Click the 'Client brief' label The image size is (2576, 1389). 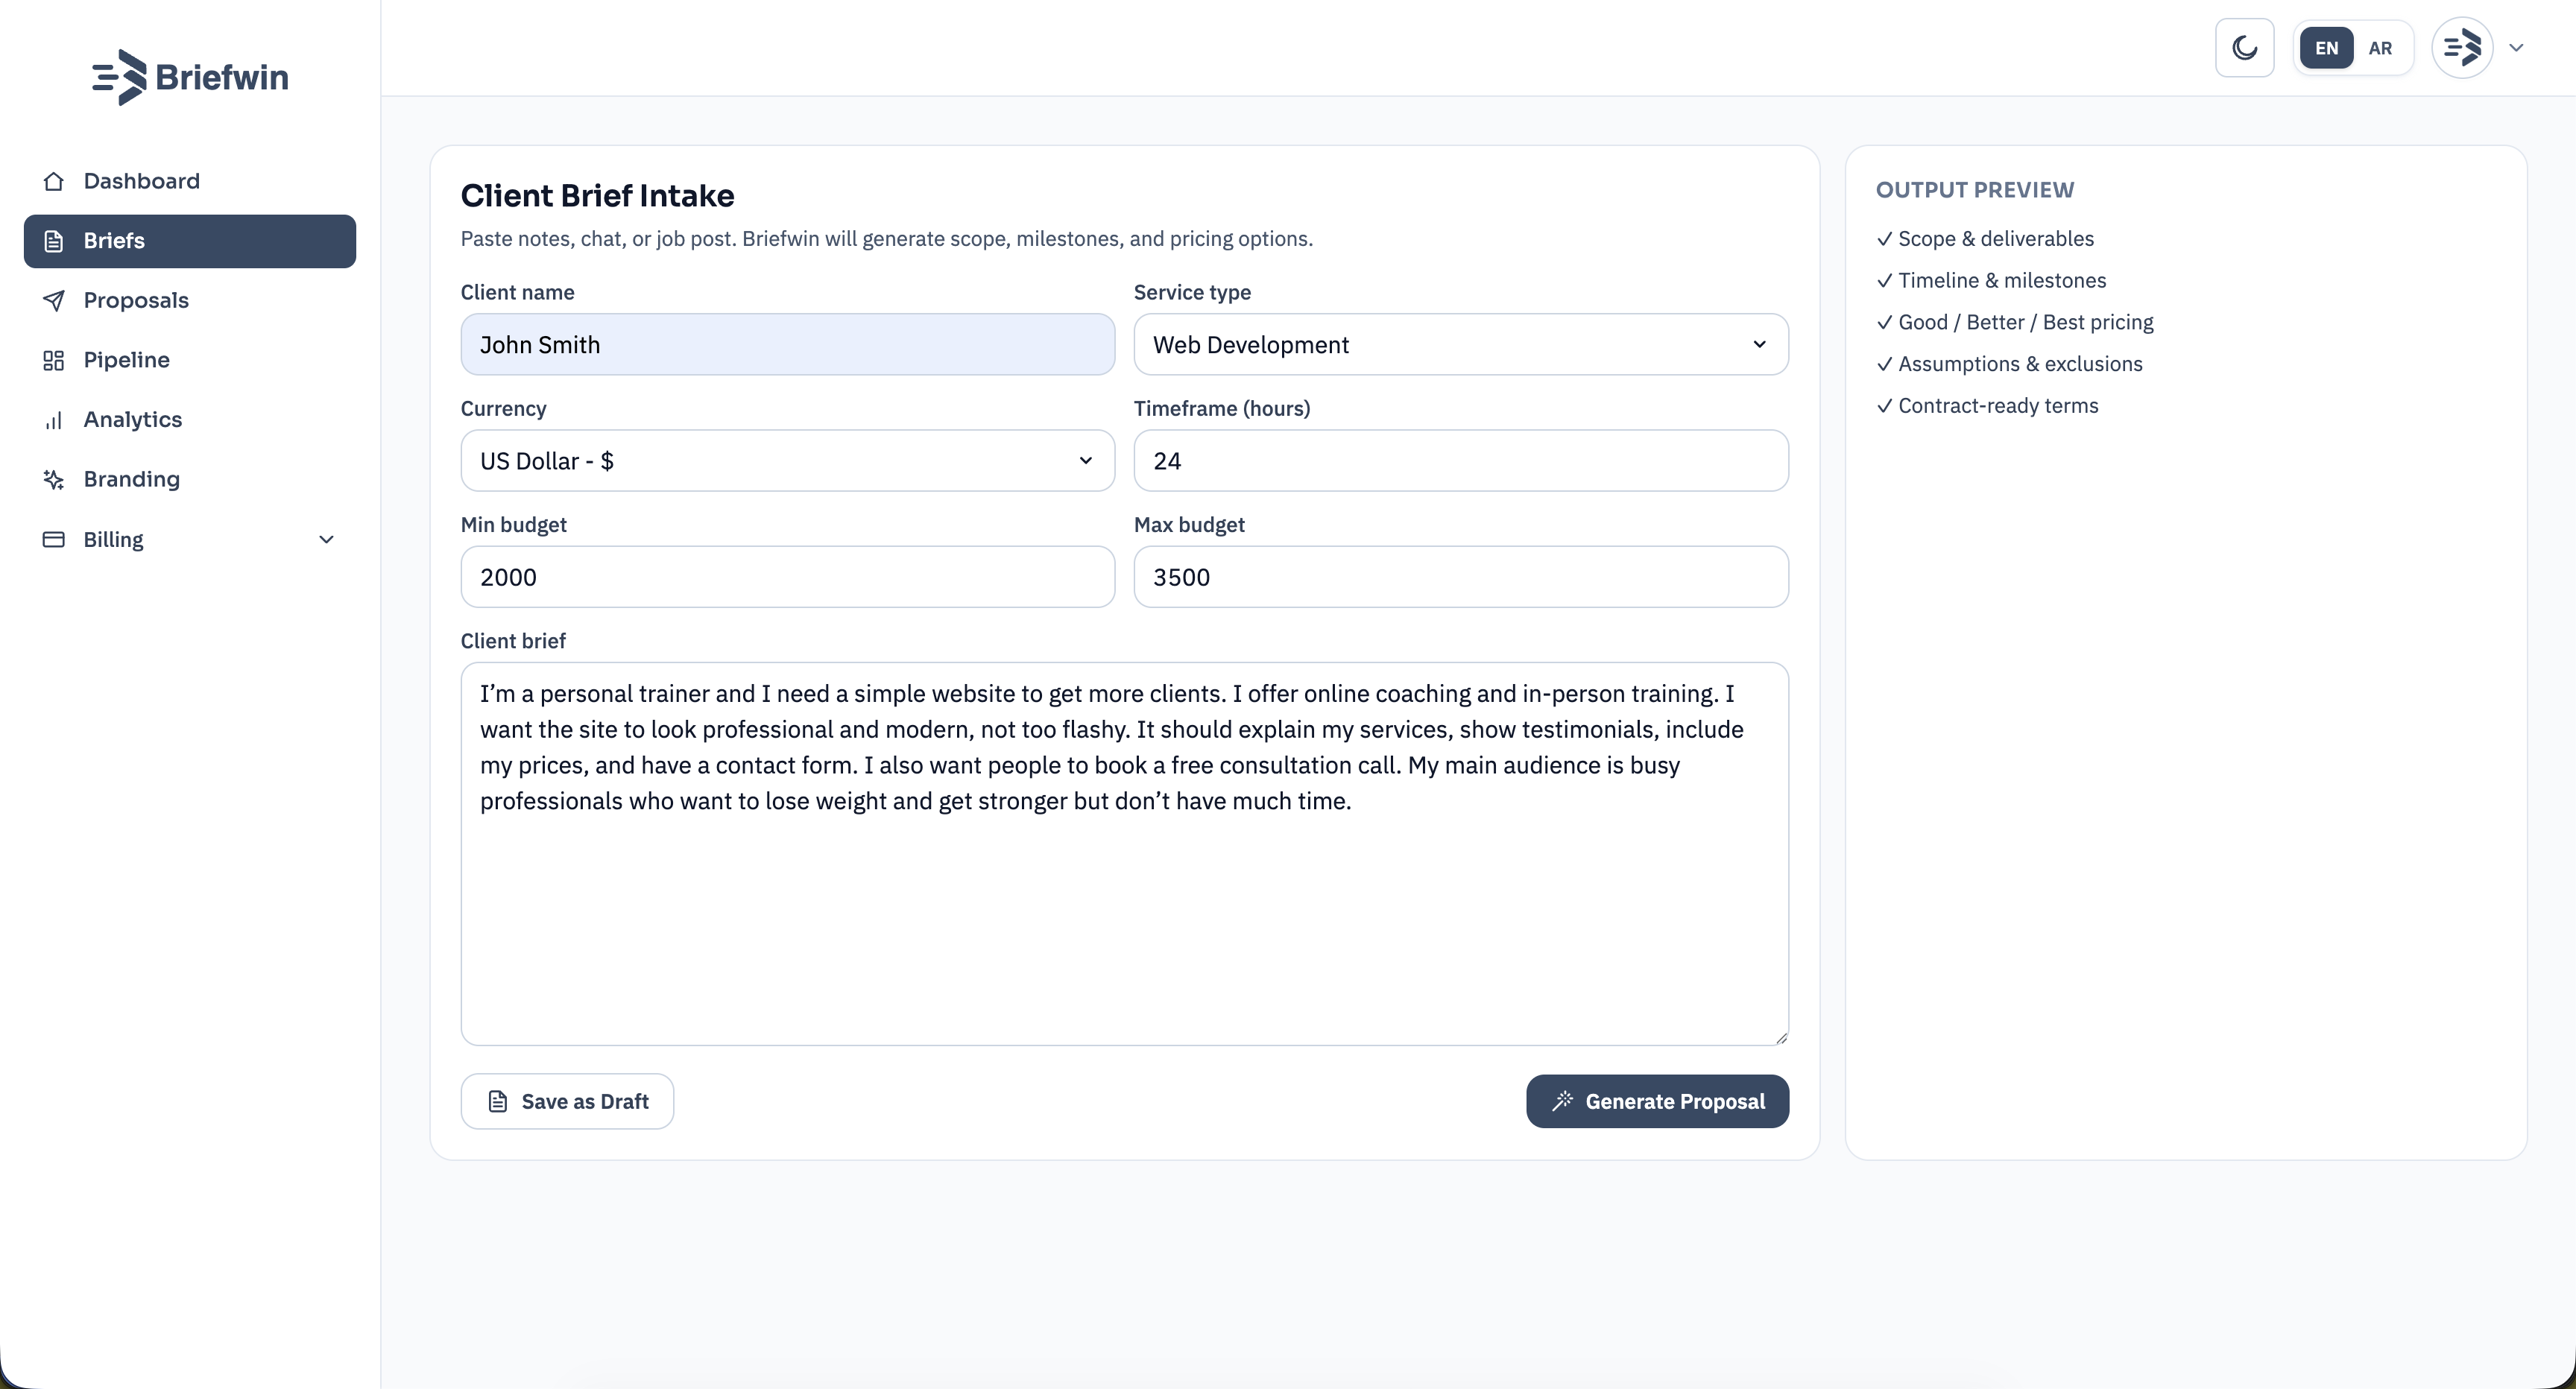point(513,641)
